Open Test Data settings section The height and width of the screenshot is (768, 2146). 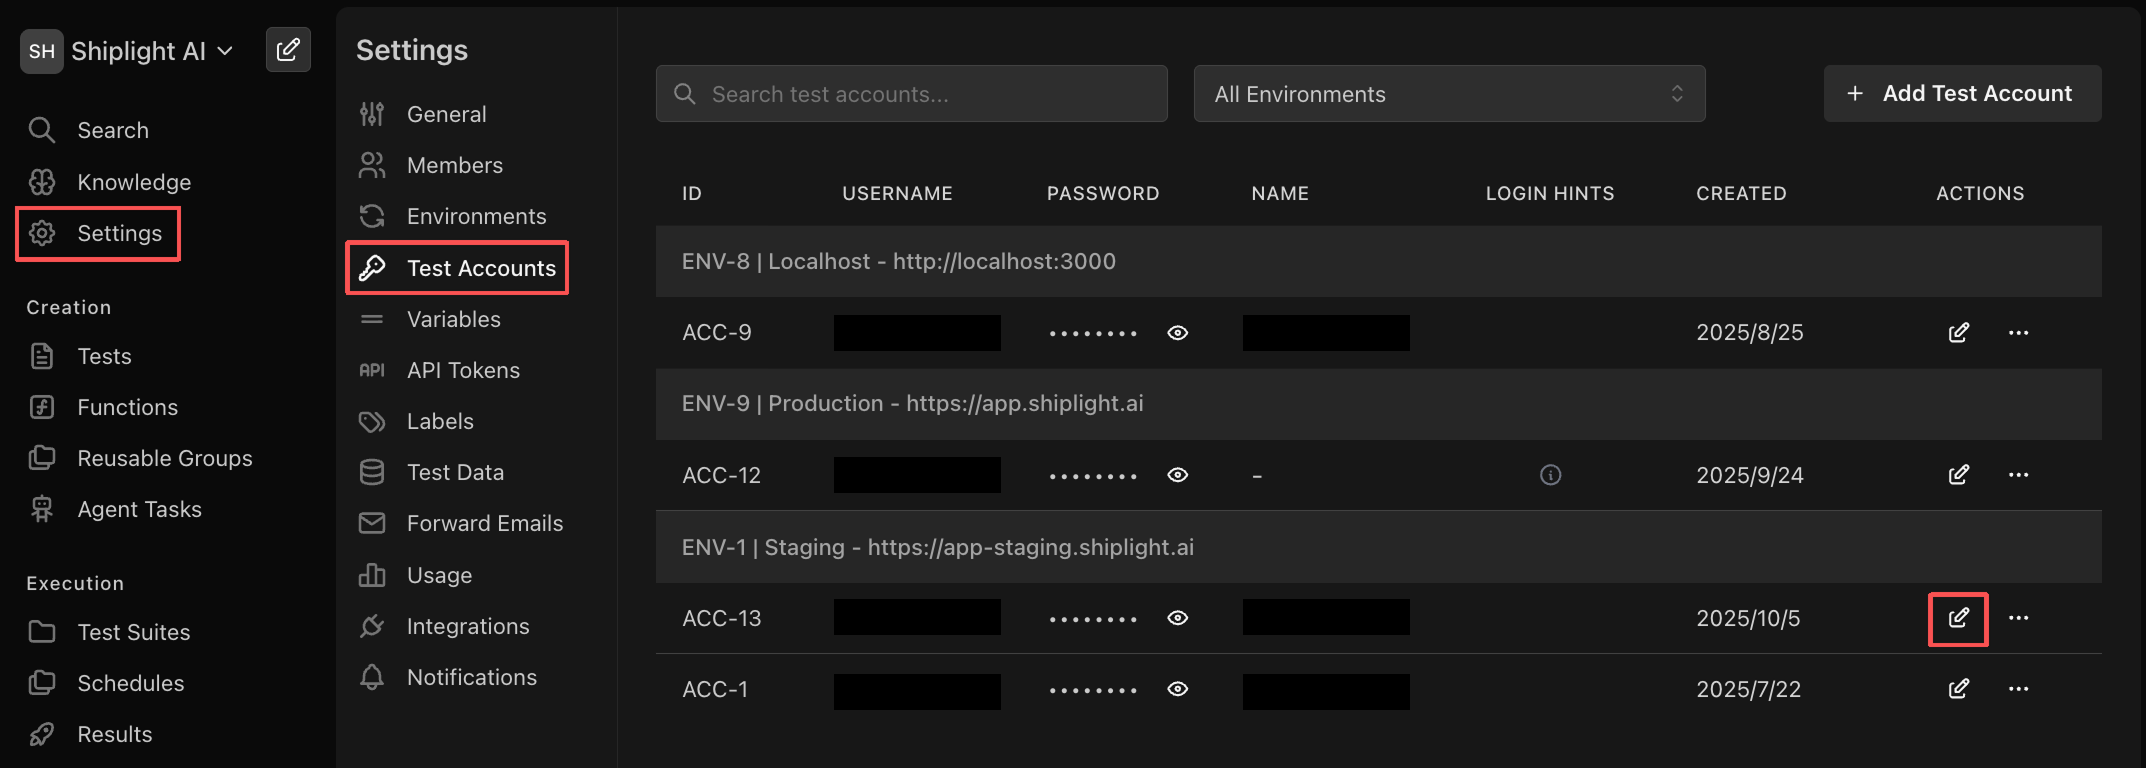431,472
